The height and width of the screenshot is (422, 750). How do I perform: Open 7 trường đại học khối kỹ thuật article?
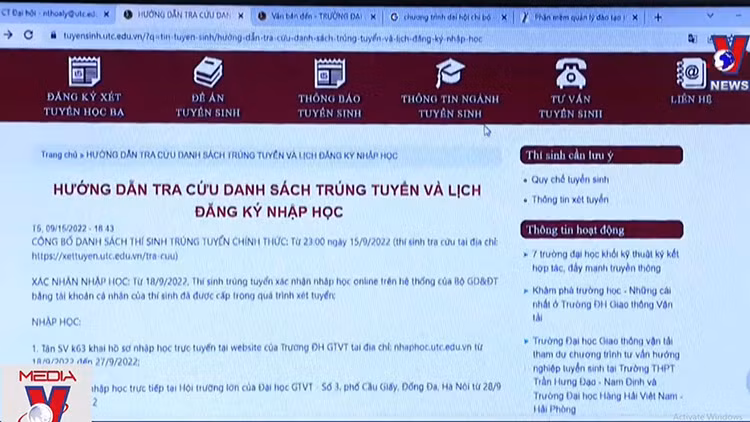(x=605, y=261)
